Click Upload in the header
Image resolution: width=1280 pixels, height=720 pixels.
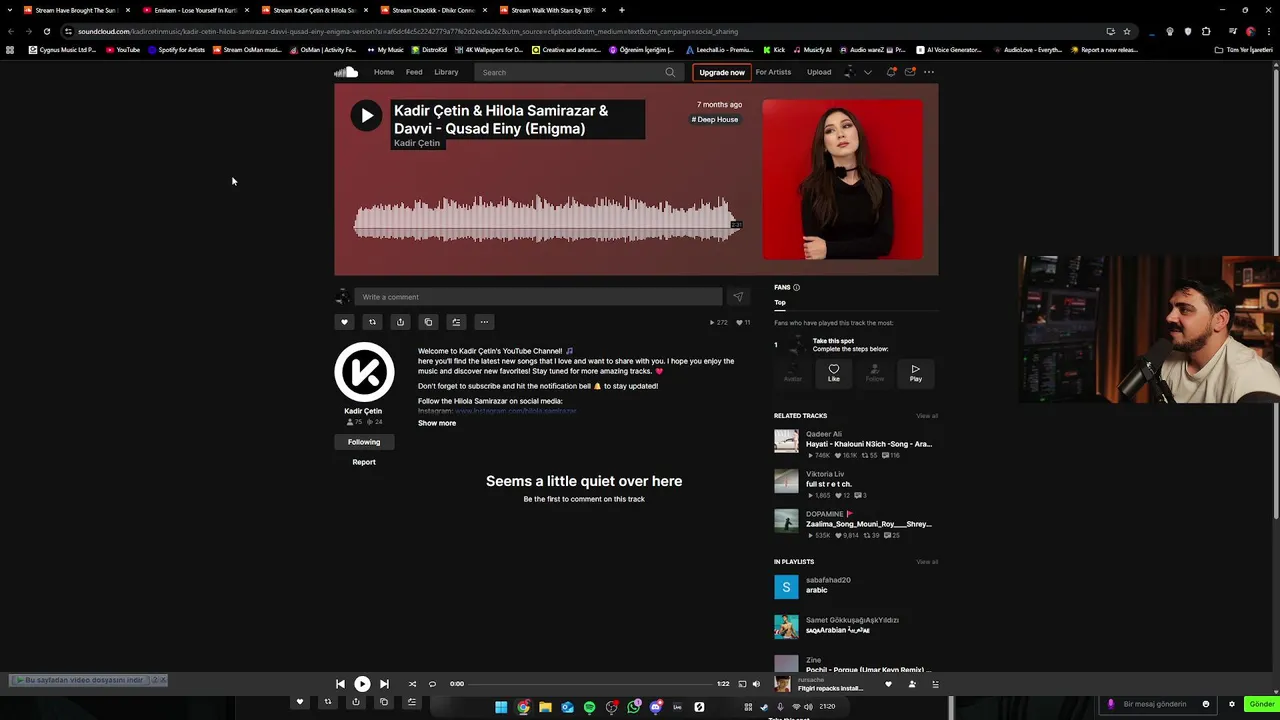(x=819, y=72)
